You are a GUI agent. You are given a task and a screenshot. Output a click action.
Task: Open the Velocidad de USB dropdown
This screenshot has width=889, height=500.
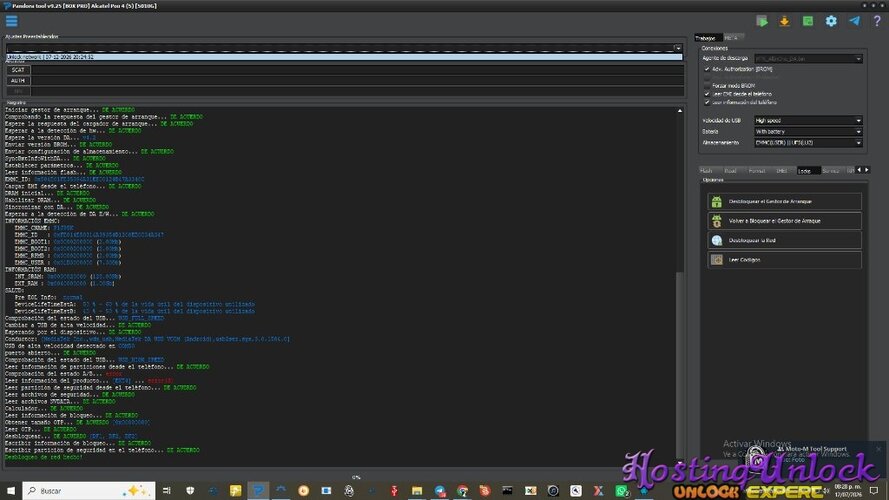(808, 120)
